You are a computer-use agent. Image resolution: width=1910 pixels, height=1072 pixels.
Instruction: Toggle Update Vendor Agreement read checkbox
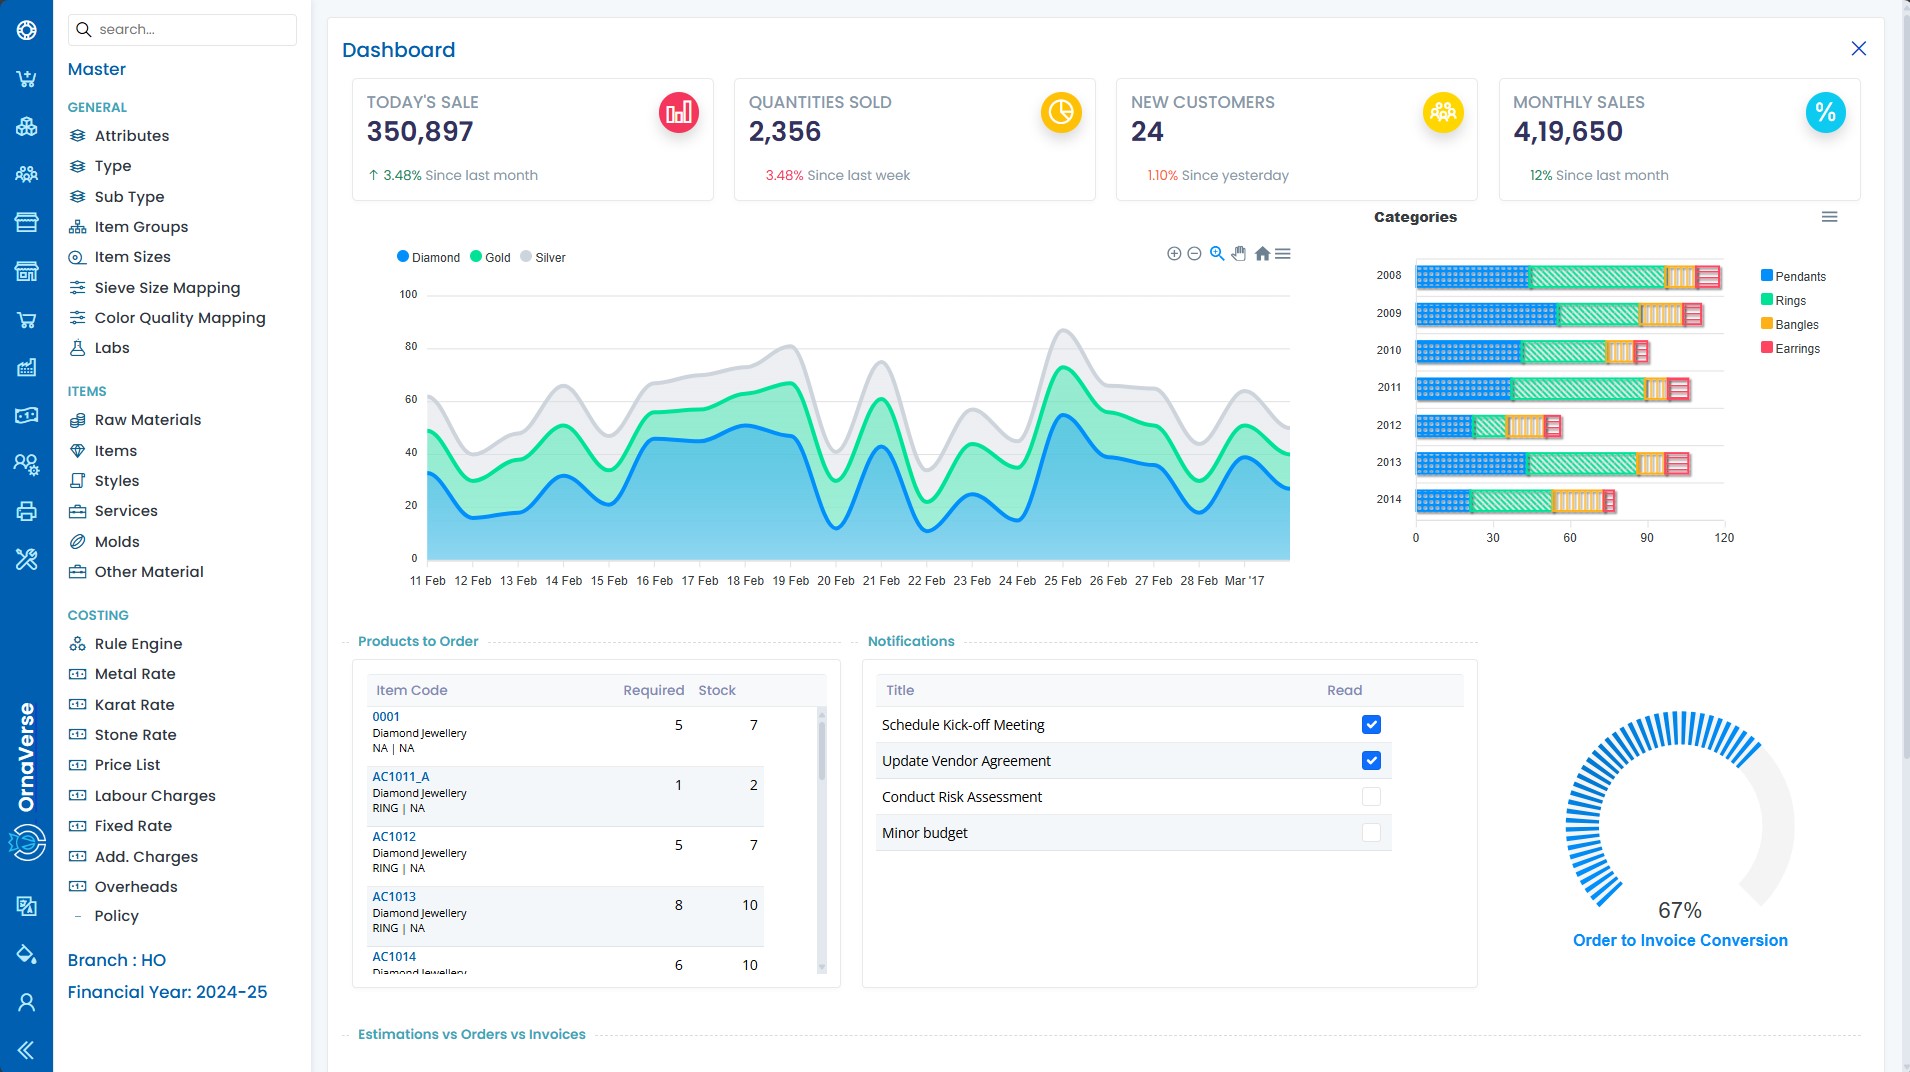1371,761
